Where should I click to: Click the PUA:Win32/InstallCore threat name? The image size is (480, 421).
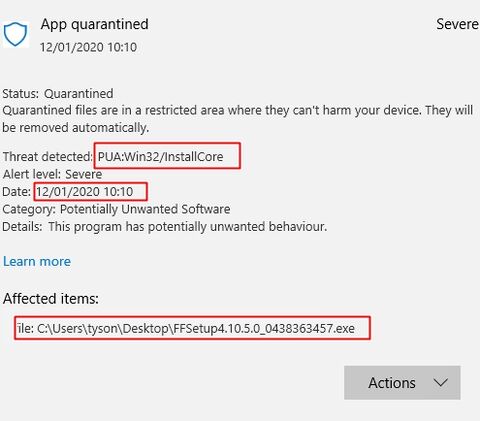(161, 157)
